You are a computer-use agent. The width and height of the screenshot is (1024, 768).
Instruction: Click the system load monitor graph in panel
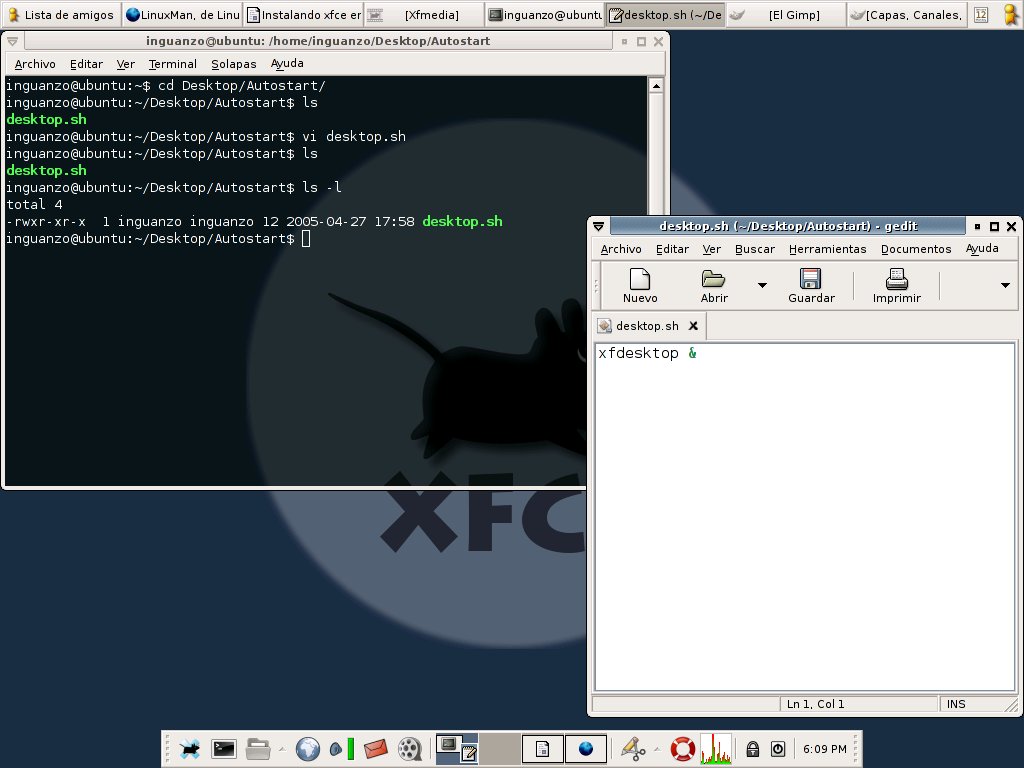coord(716,748)
